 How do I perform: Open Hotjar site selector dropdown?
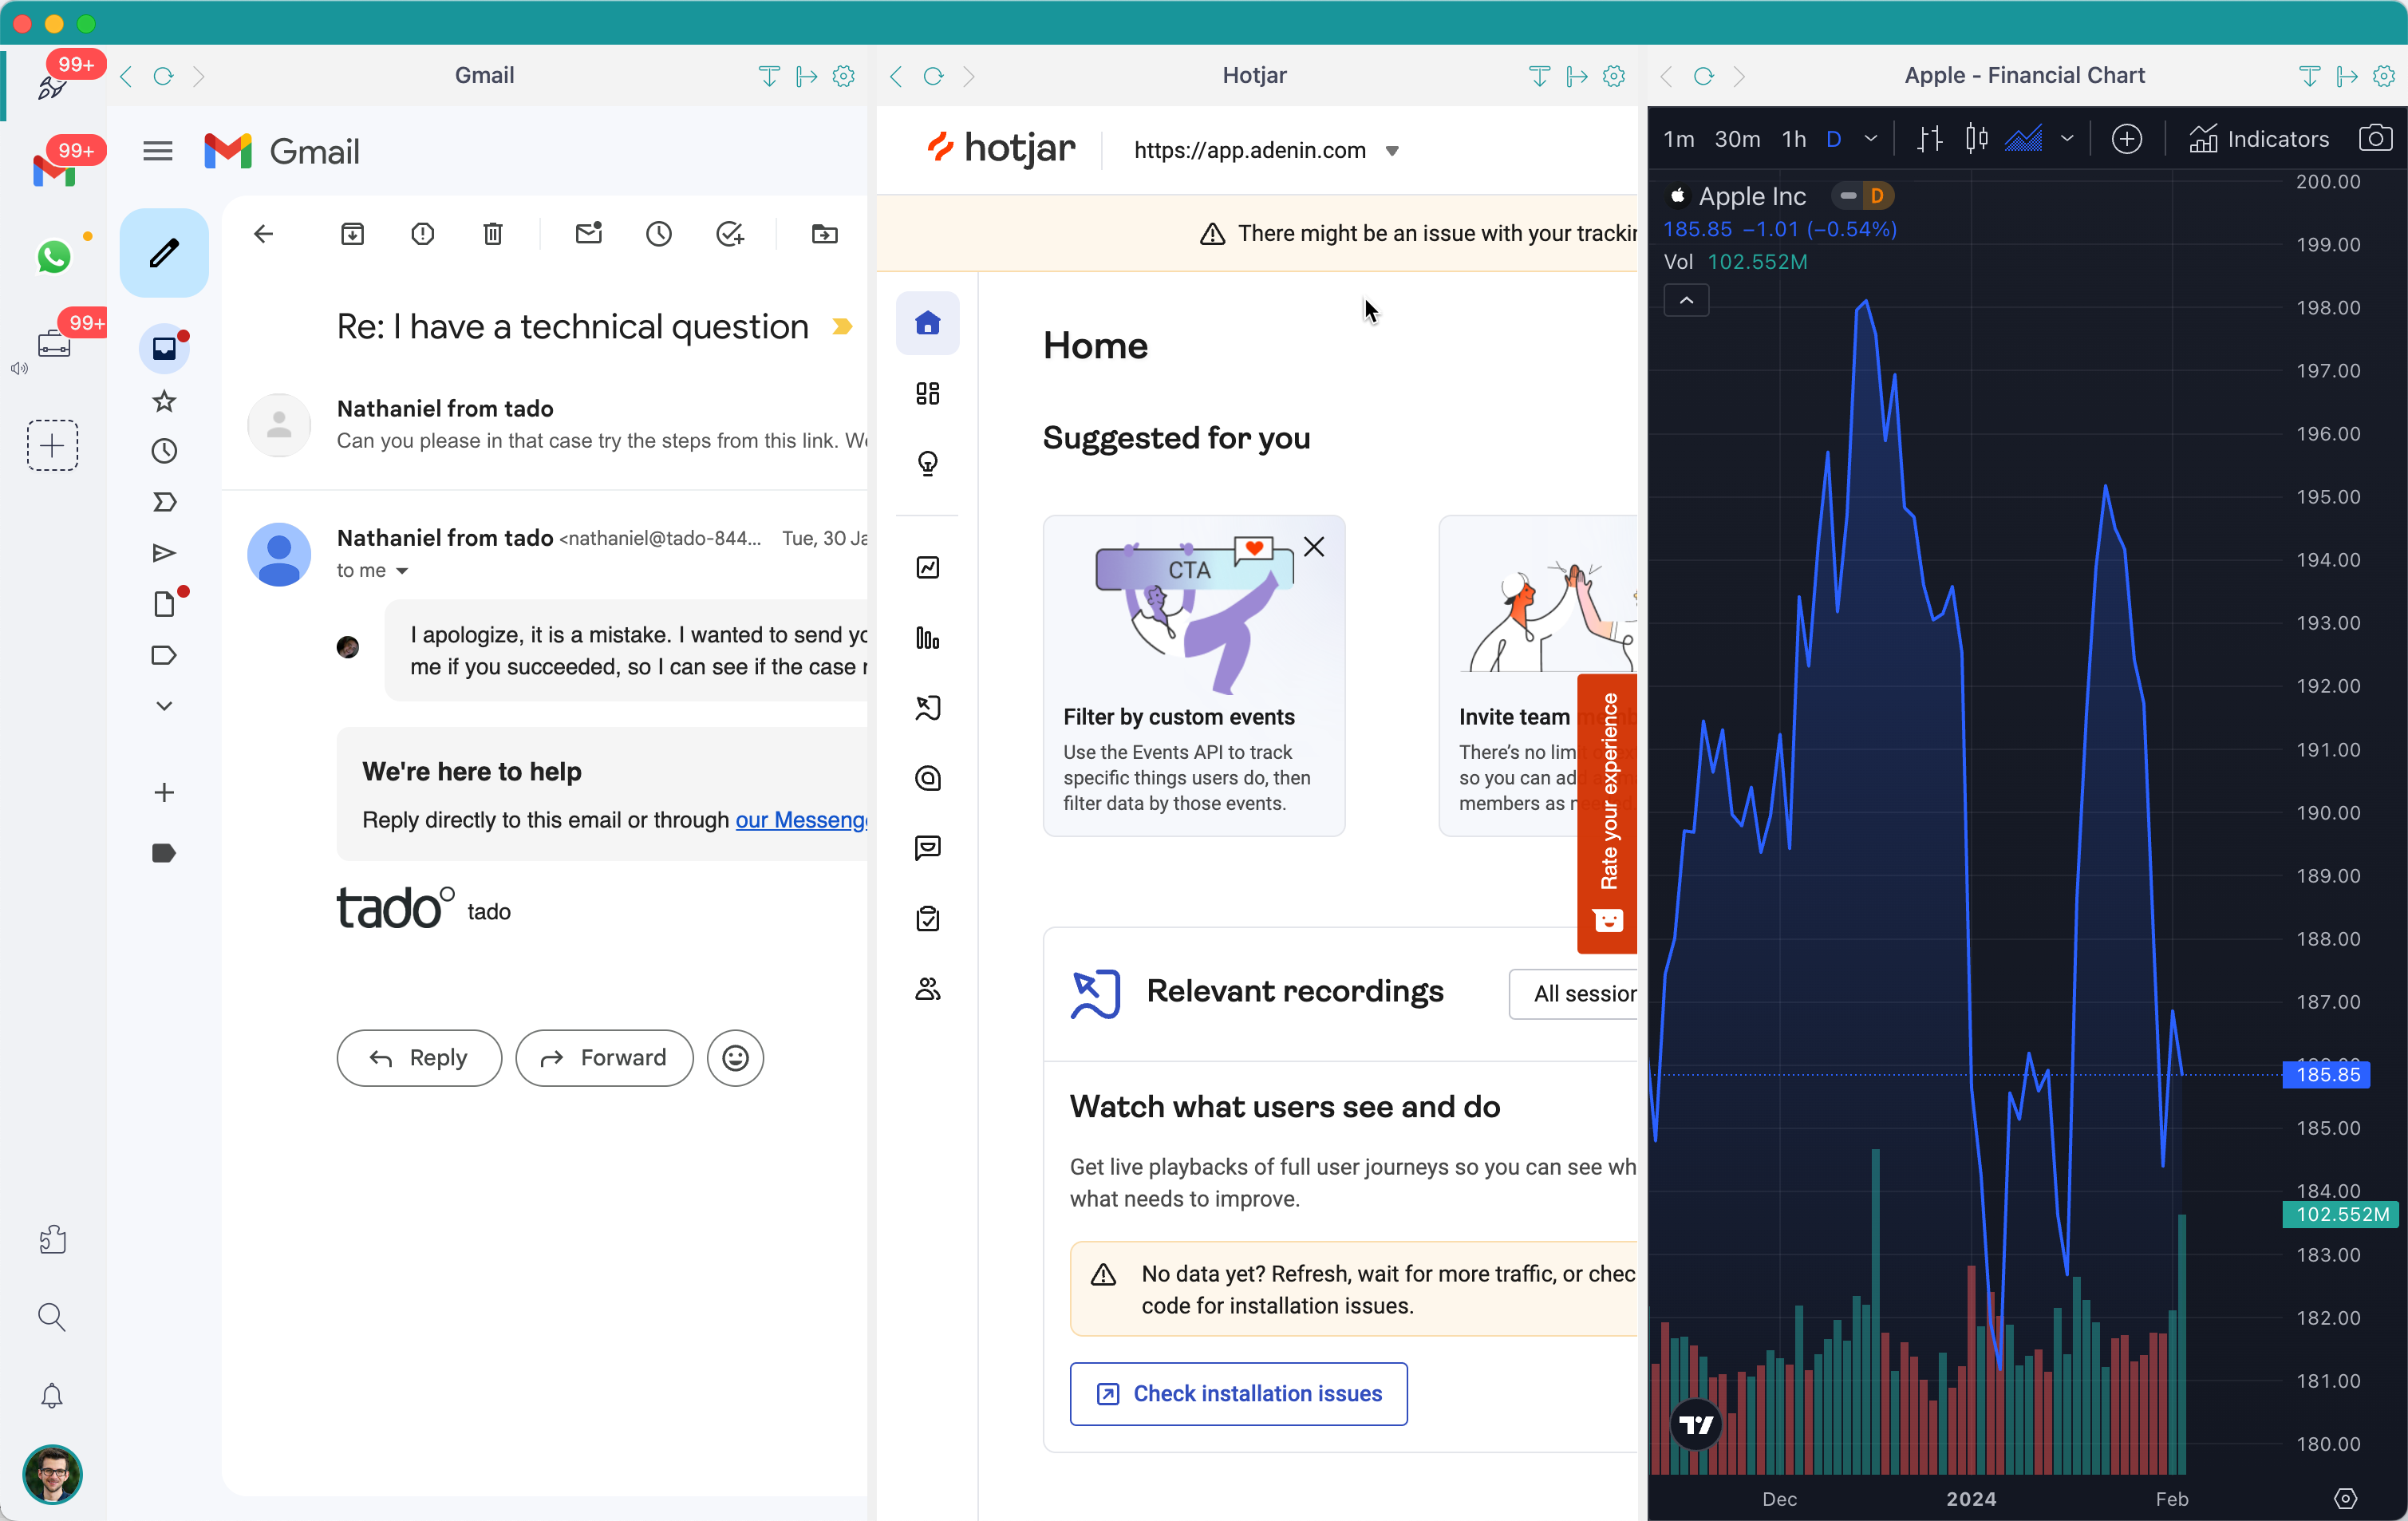1392,151
